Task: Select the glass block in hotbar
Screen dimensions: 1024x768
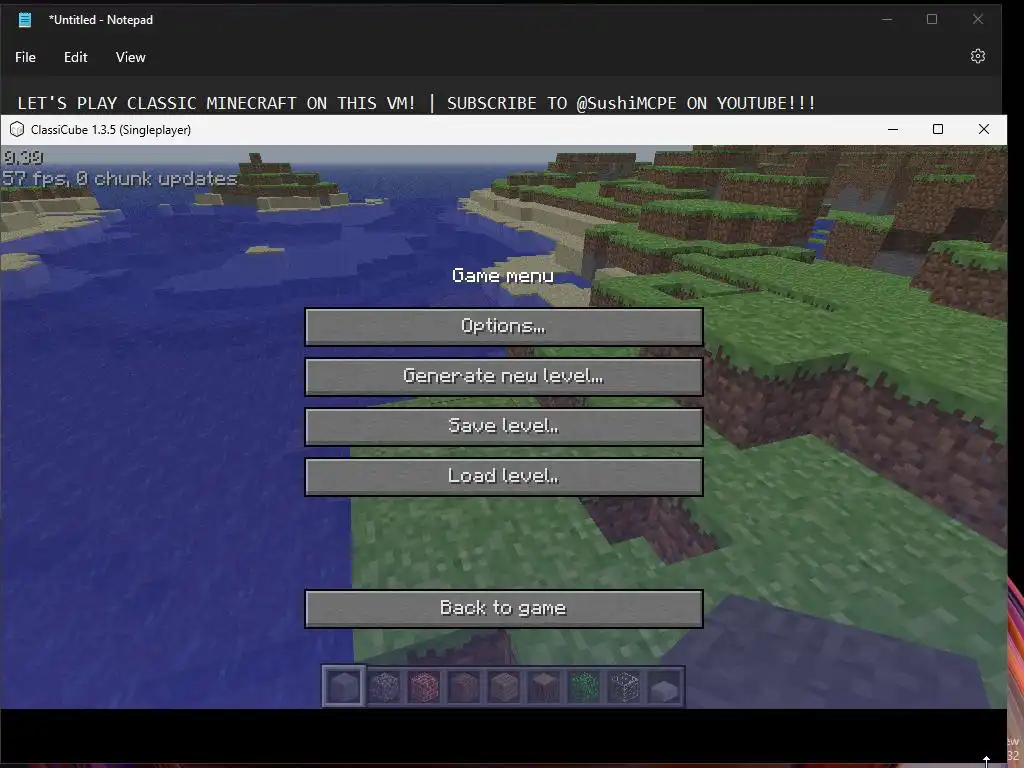Action: [624, 686]
